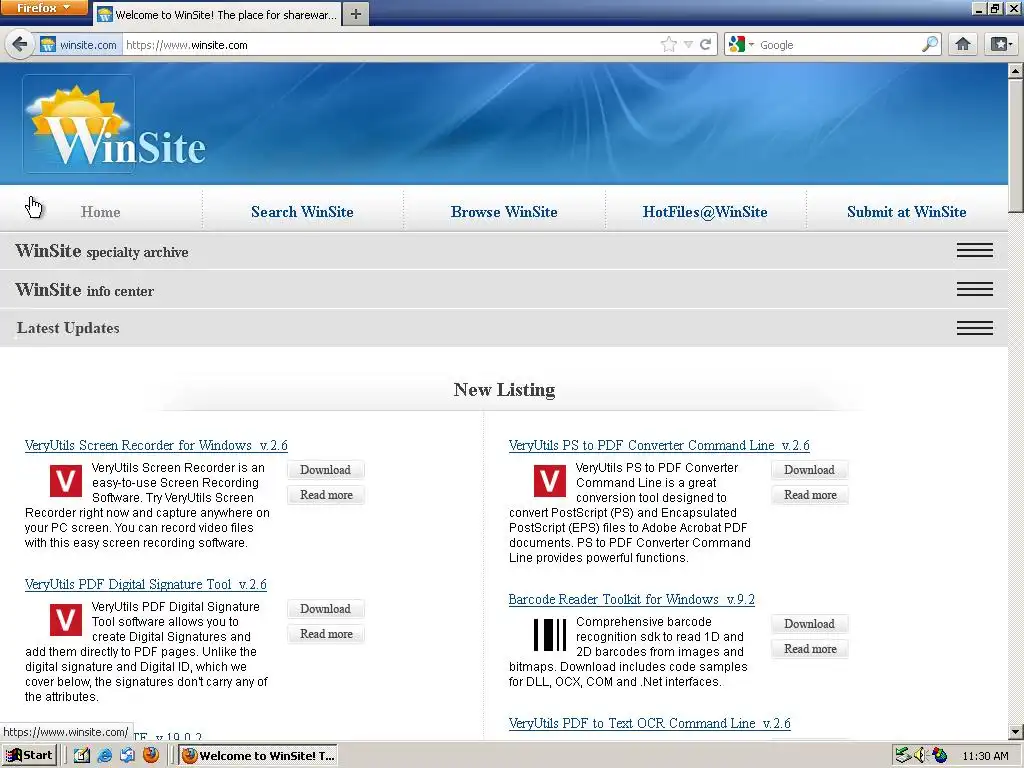Screen dimensions: 1024x768
Task: Open the URL history dropdown arrow
Action: [688, 44]
